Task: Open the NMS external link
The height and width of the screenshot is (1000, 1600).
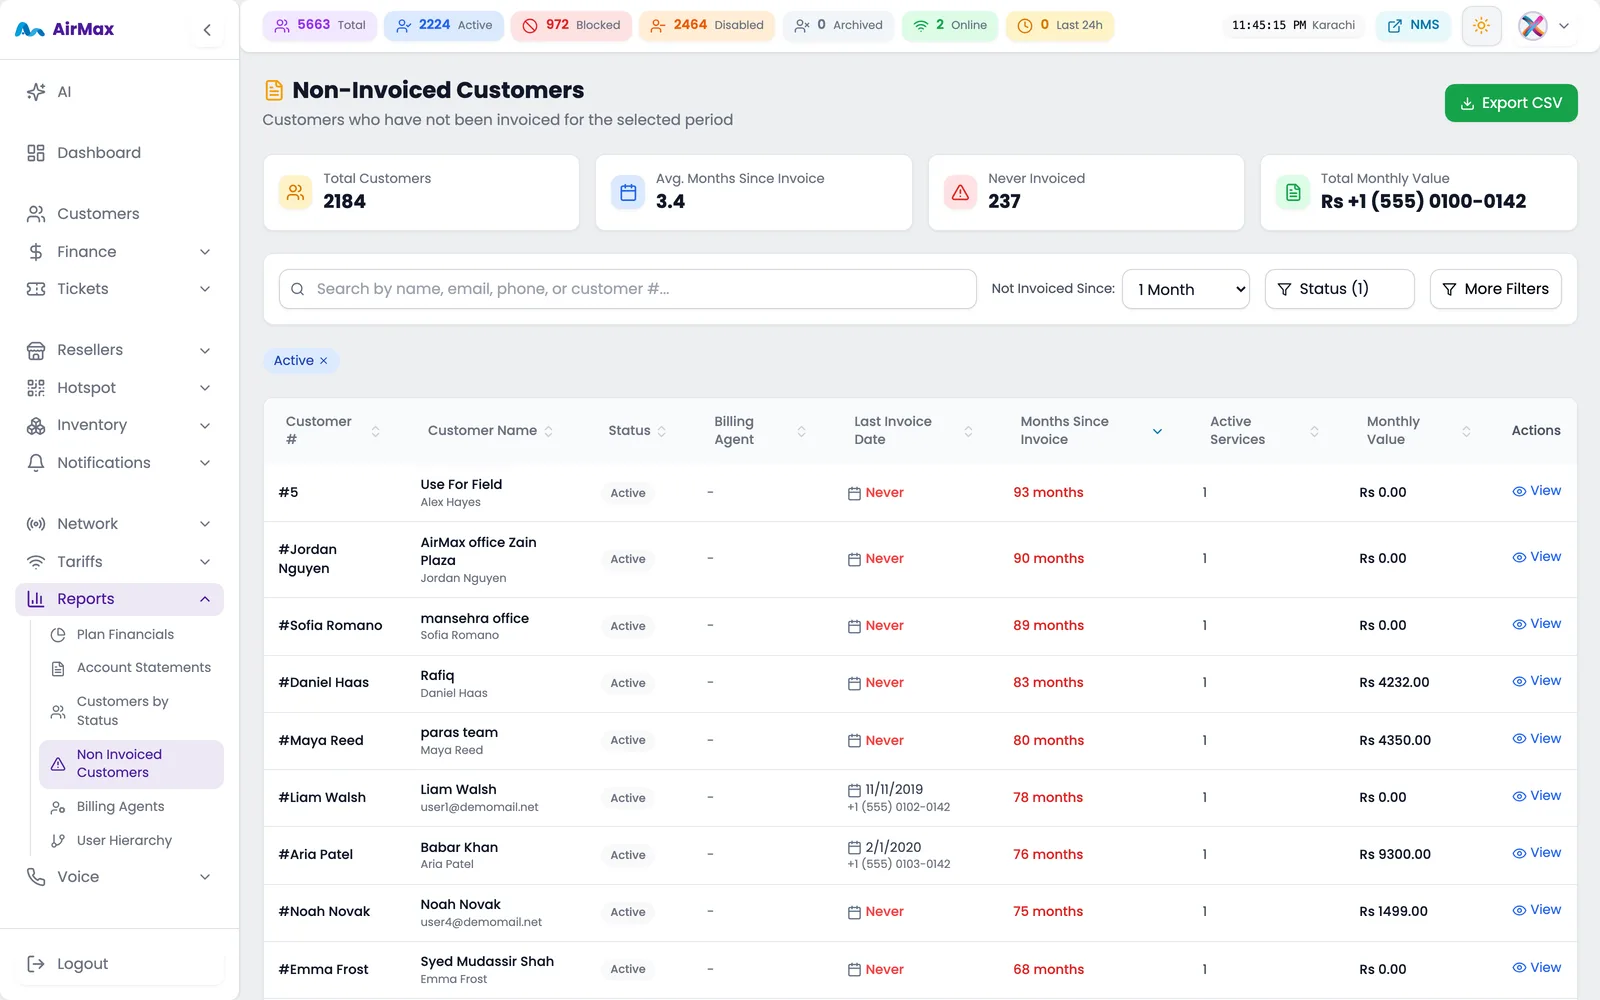Action: [x=1413, y=25]
